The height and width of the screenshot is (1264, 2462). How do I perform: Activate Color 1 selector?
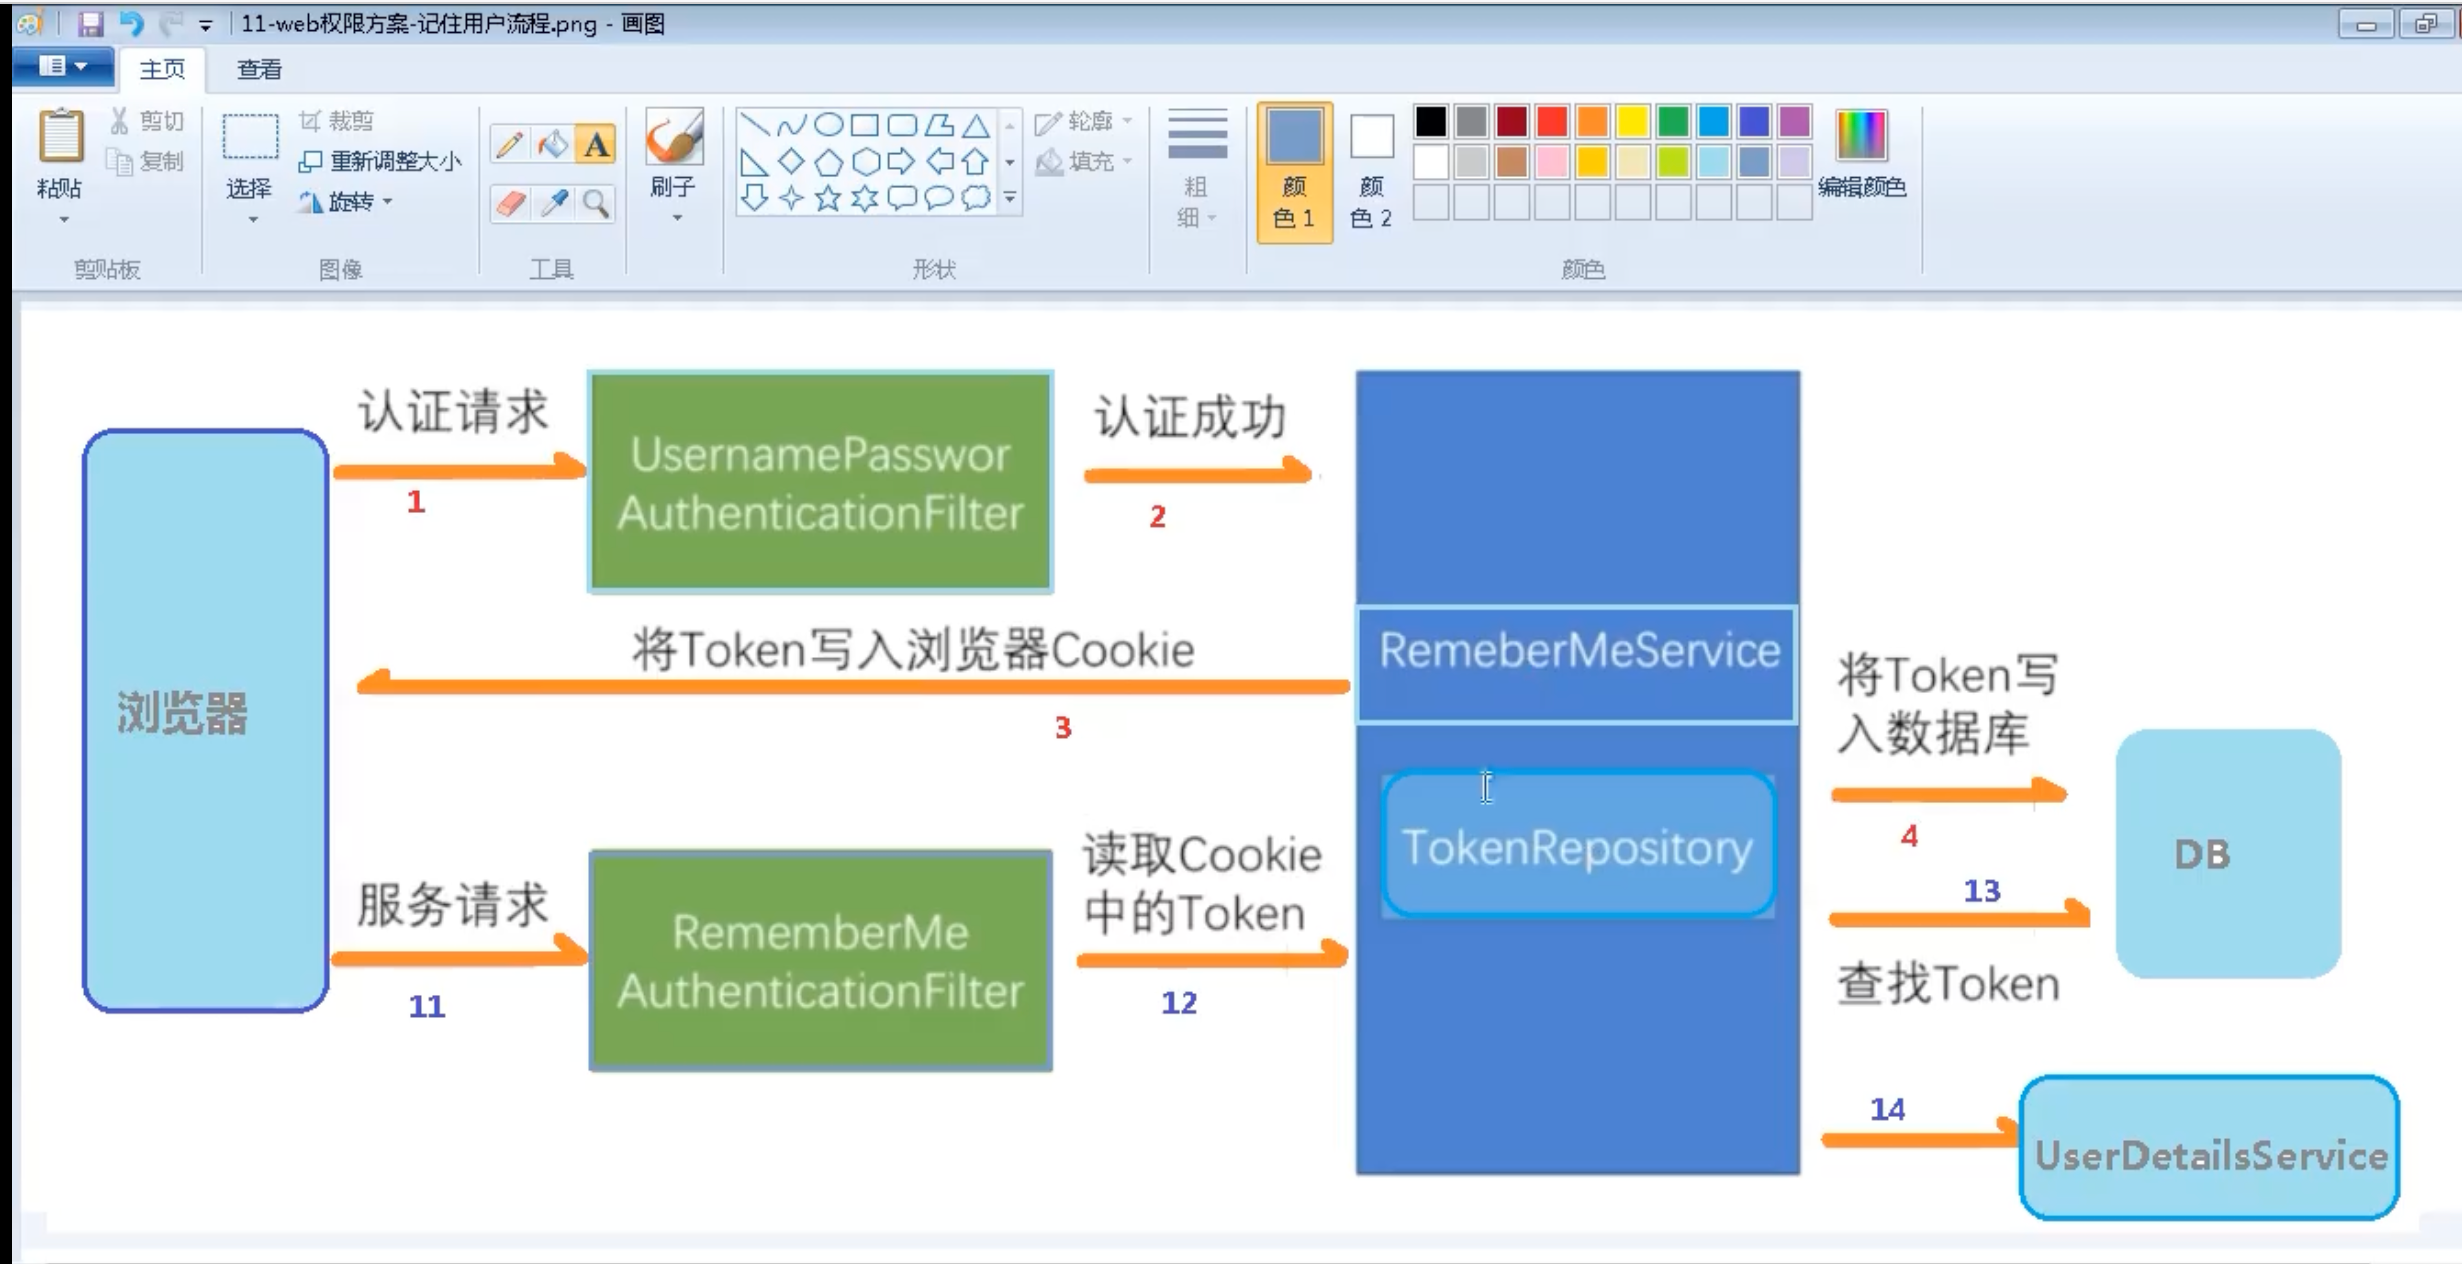coord(1294,172)
